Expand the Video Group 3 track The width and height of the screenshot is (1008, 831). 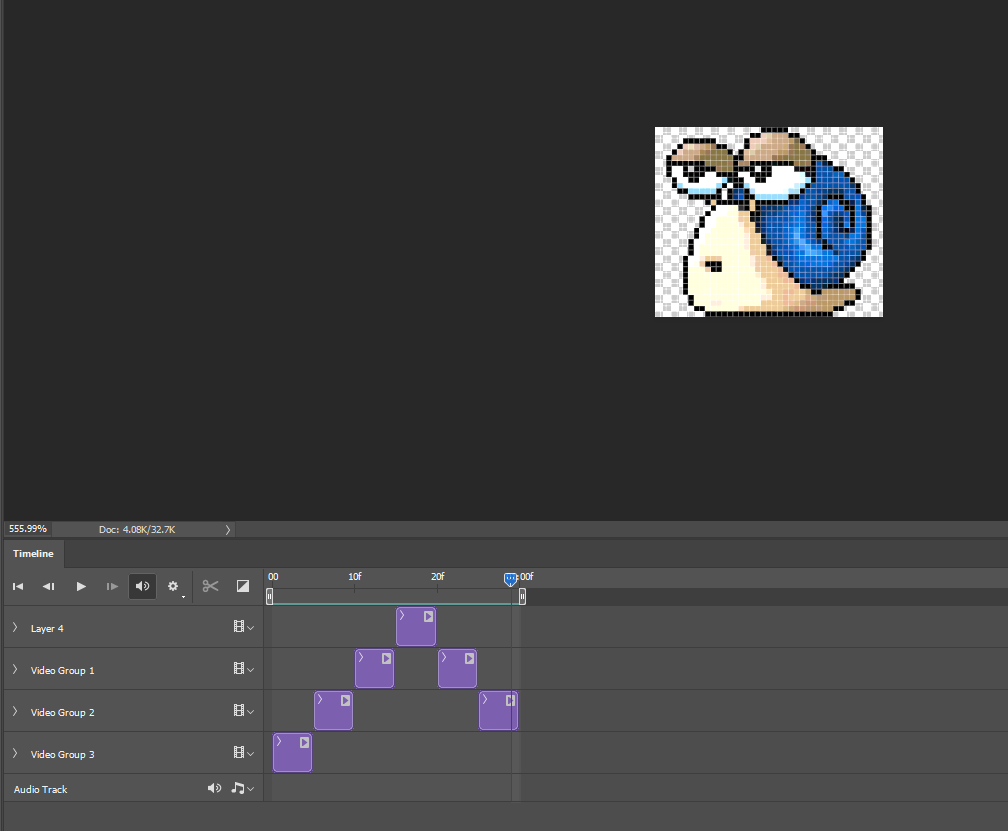15,754
